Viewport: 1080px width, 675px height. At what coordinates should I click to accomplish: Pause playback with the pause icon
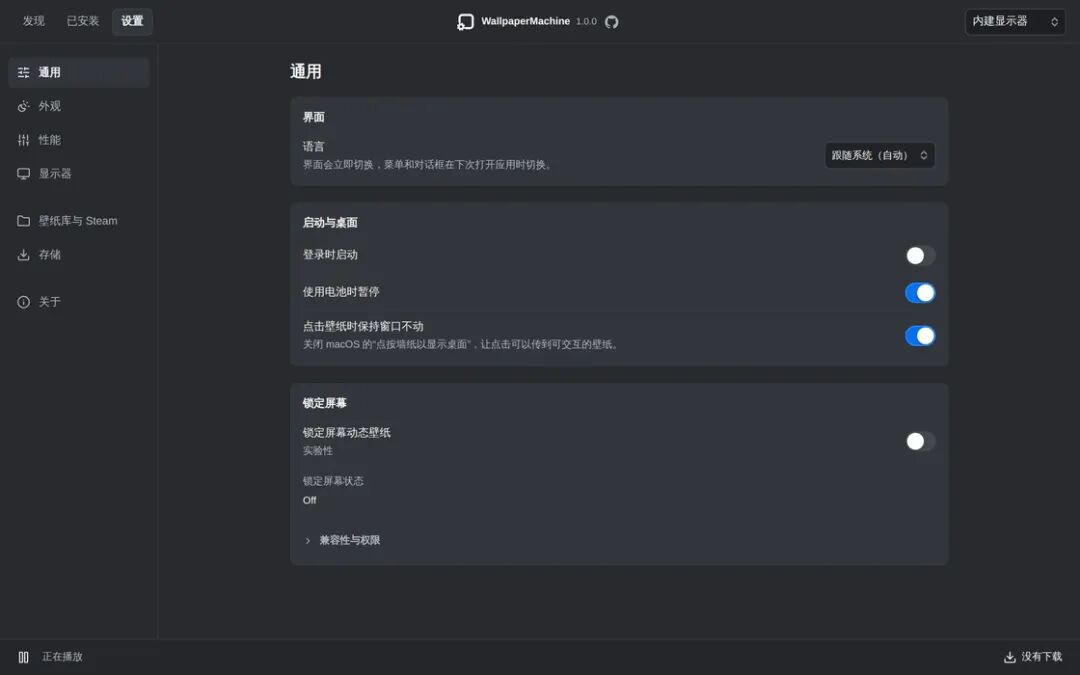(23, 657)
